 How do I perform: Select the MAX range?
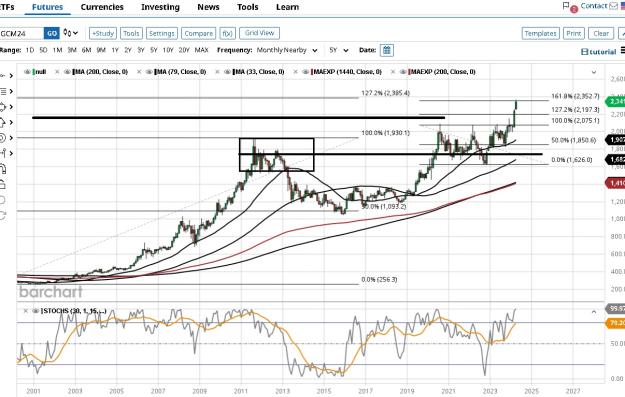pyautogui.click(x=201, y=50)
